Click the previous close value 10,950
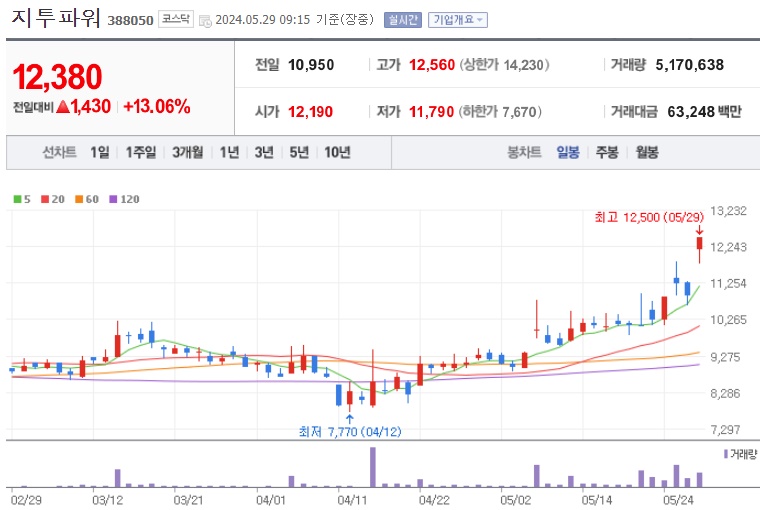 point(311,64)
